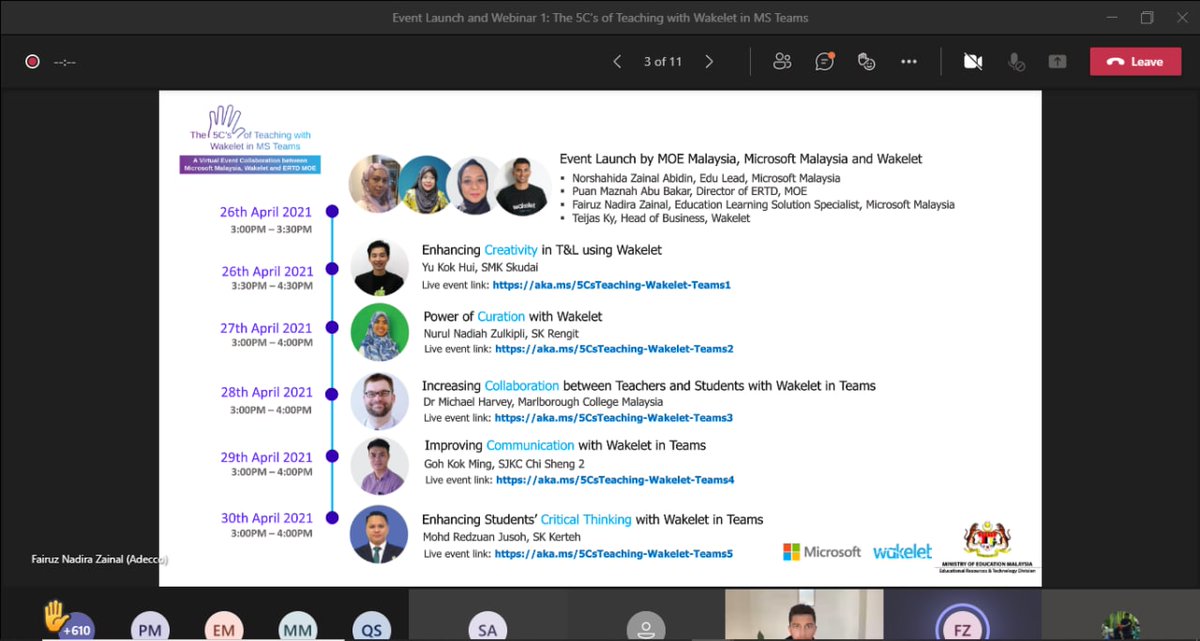This screenshot has height=641, width=1200.
Task: Advance to the next slide arrow
Action: click(709, 62)
